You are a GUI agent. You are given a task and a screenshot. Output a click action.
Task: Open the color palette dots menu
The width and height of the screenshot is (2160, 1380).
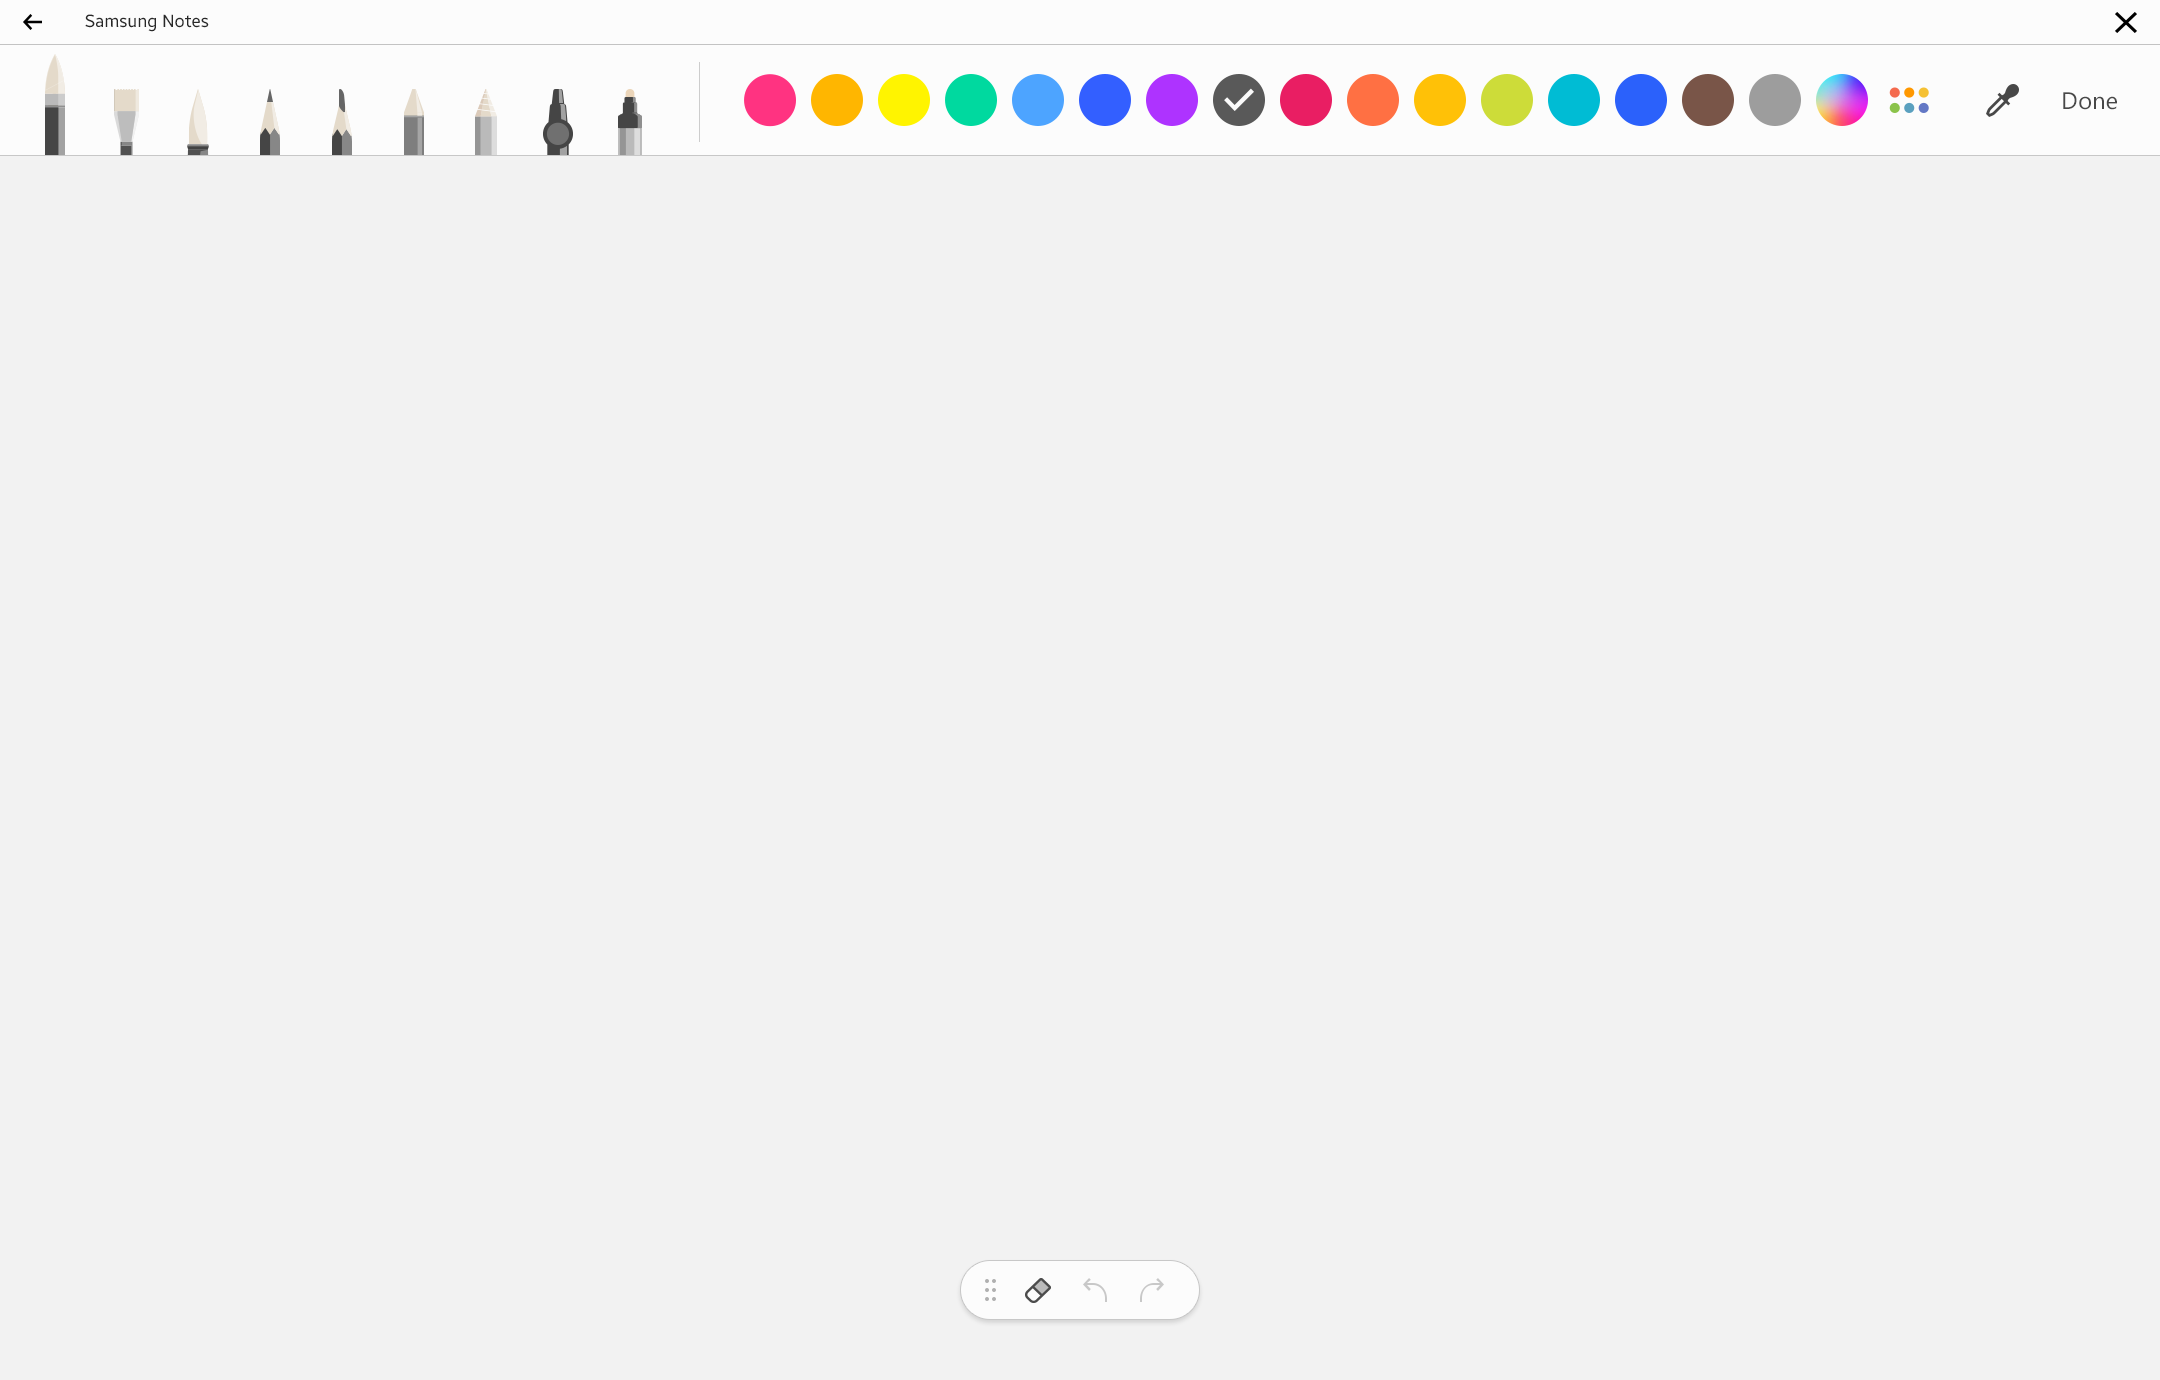tap(1909, 100)
